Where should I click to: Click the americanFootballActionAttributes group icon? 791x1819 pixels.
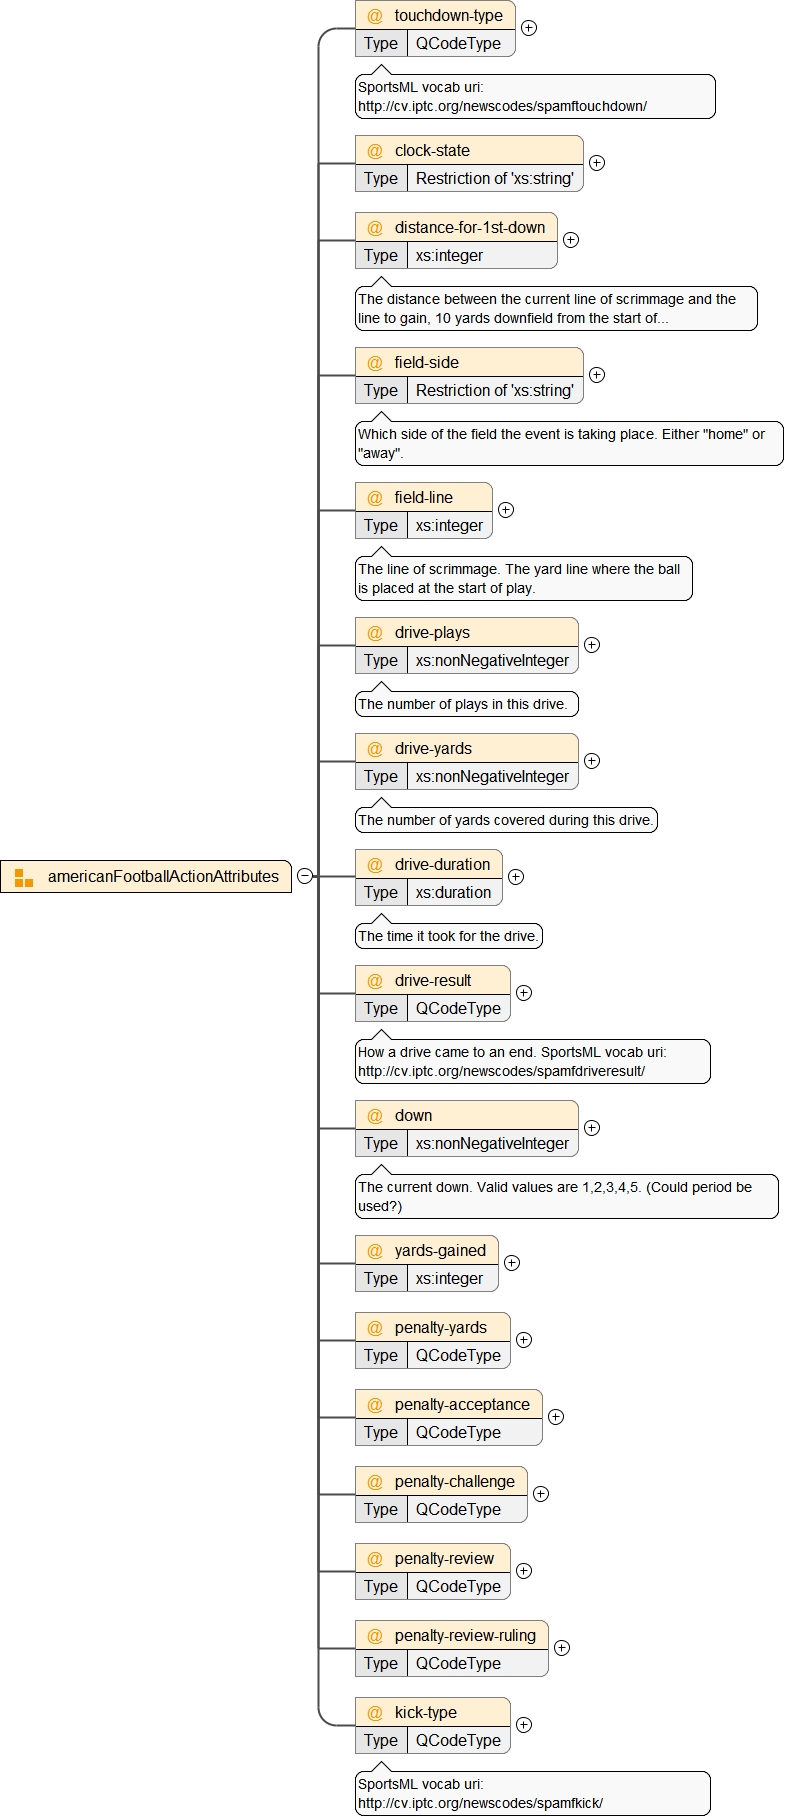(24, 877)
